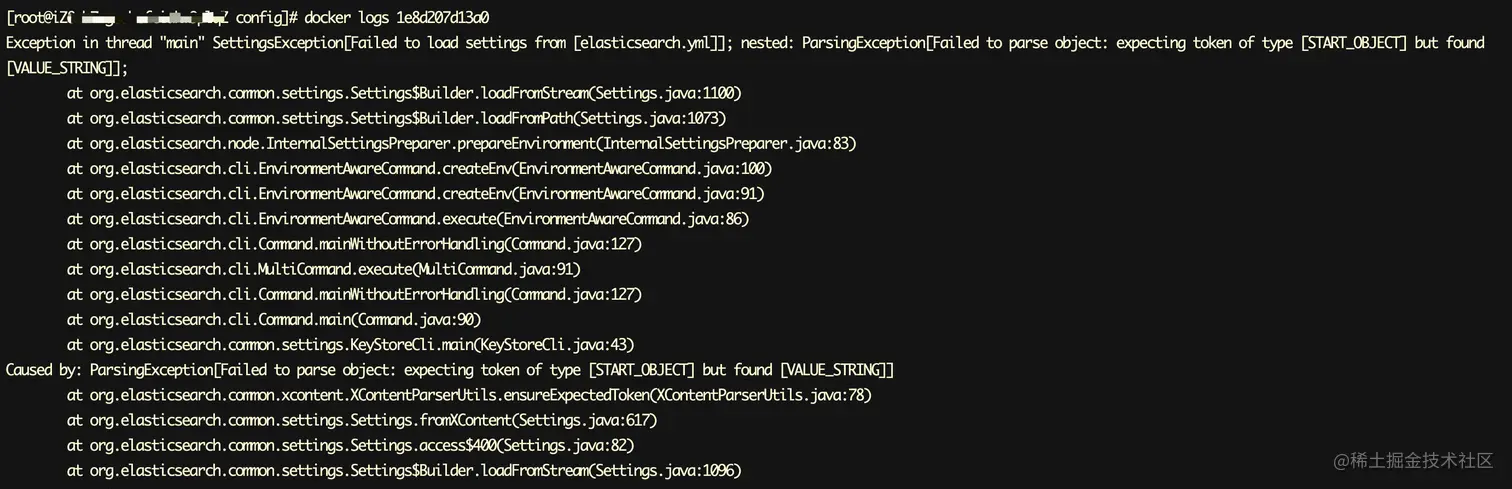Click the loadFromPath Settings.java:1073 line
The image size is (1512, 489).
coord(396,119)
